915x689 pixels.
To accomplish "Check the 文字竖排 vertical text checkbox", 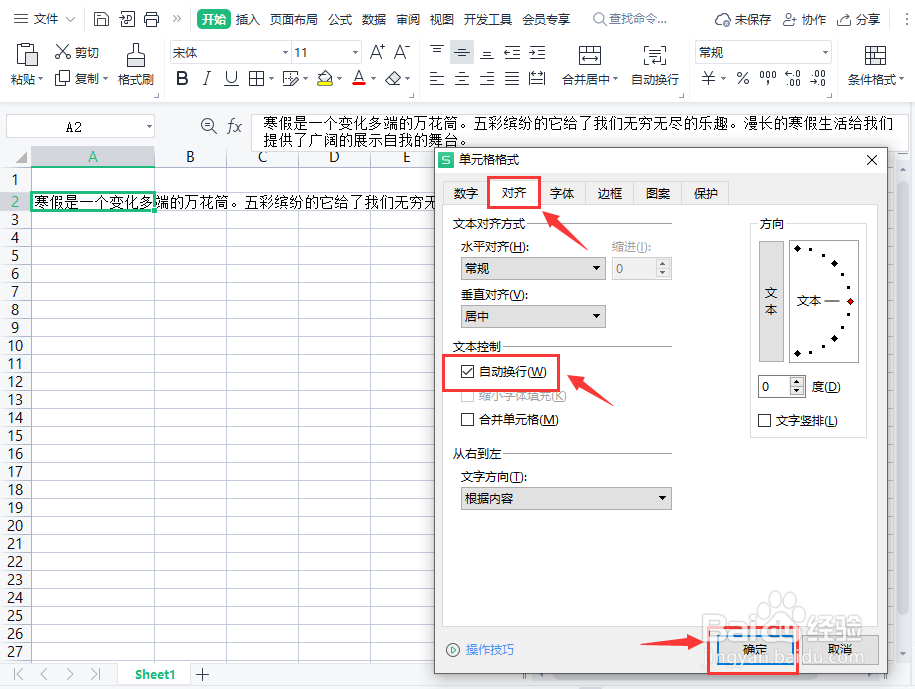I will pyautogui.click(x=764, y=421).
